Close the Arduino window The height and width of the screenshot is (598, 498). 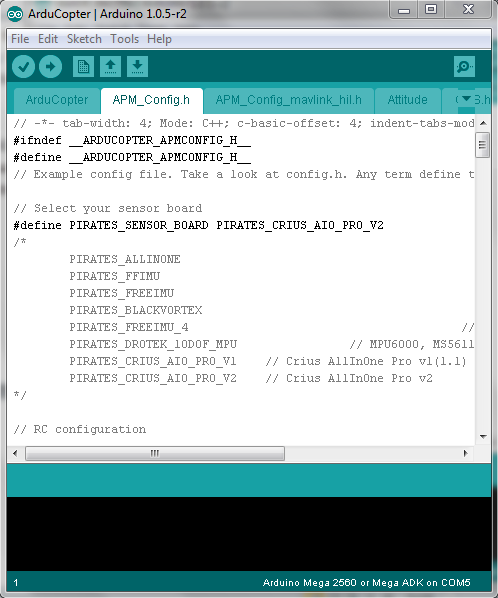[468, 10]
